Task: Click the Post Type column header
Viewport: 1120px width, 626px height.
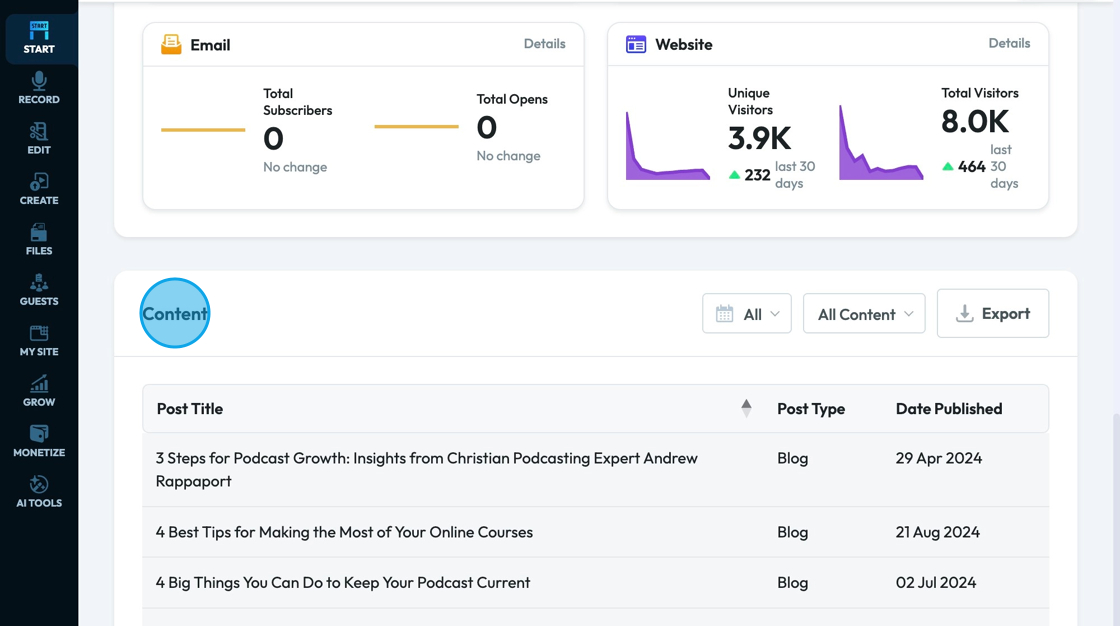Action: [810, 409]
